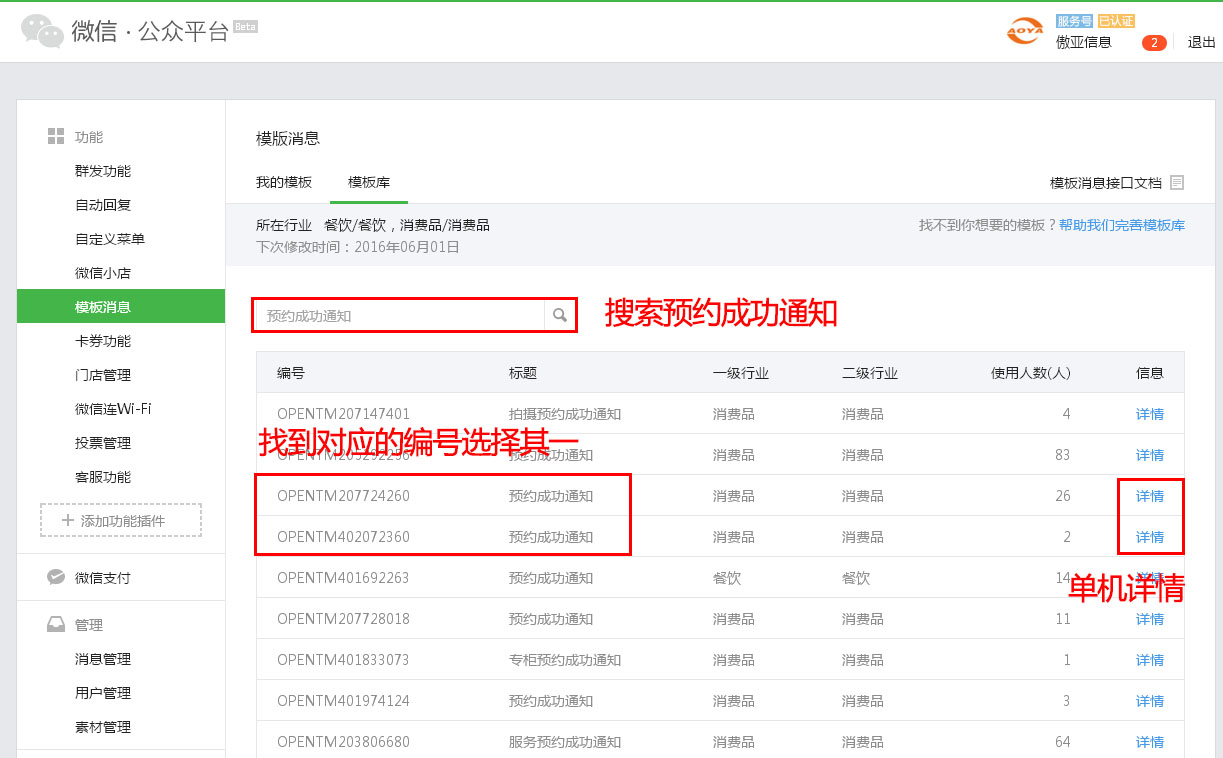The width and height of the screenshot is (1223, 758).
Task: Click the 管理 inbox icon in sidebar
Action: pos(56,625)
